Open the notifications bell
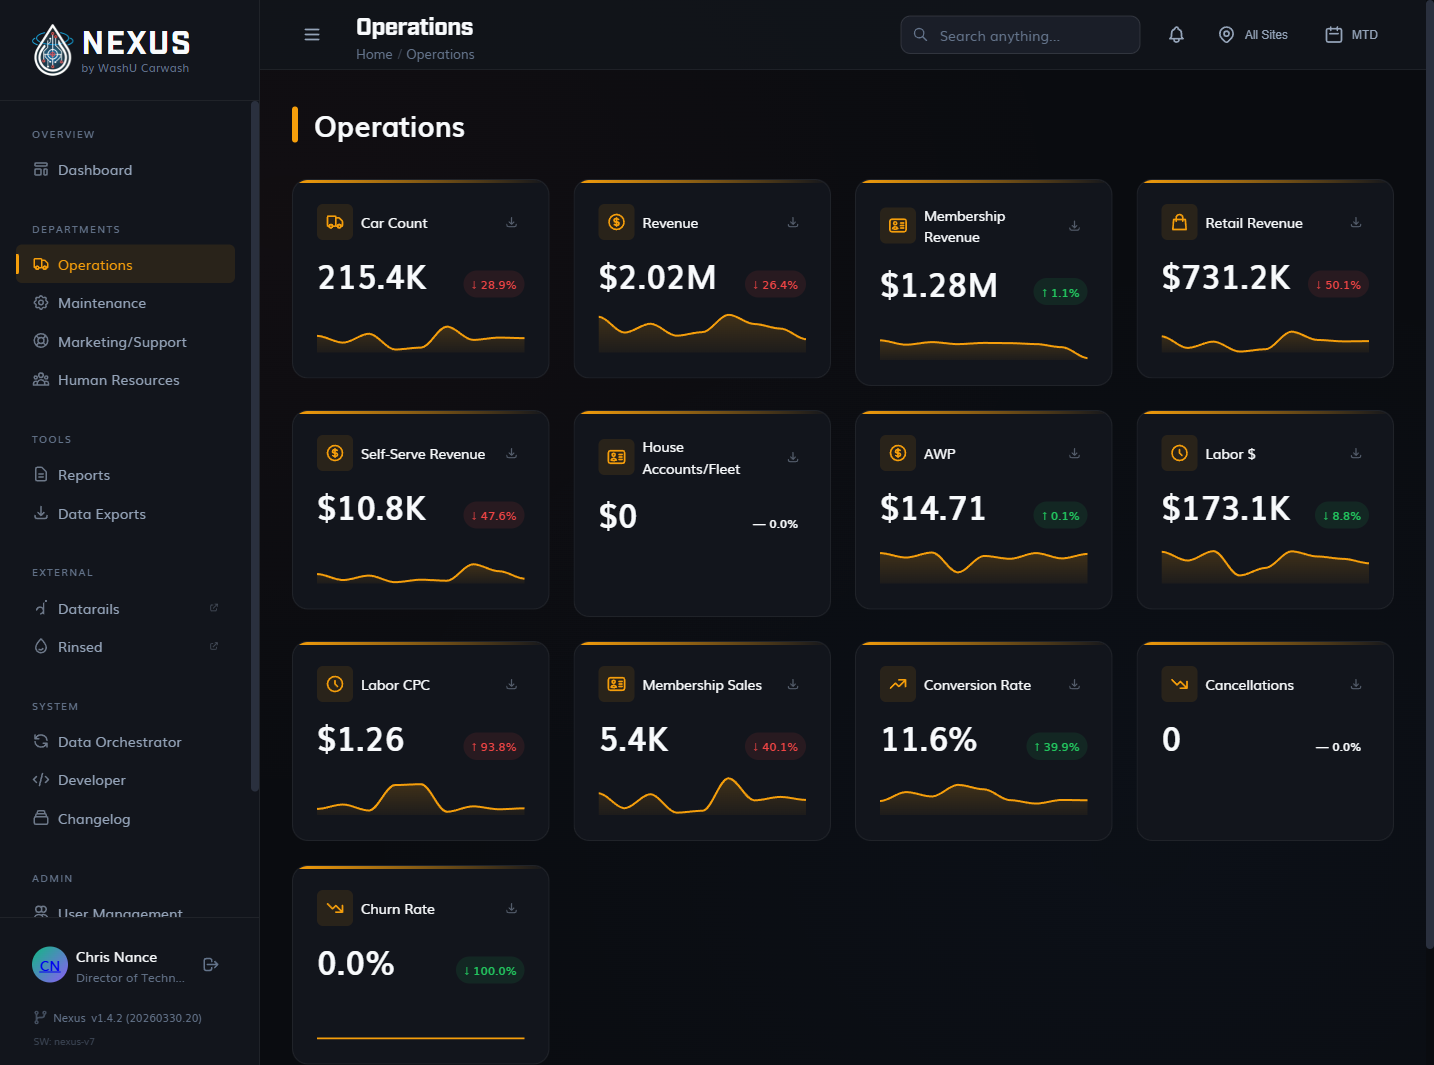The height and width of the screenshot is (1065, 1434). (1176, 35)
